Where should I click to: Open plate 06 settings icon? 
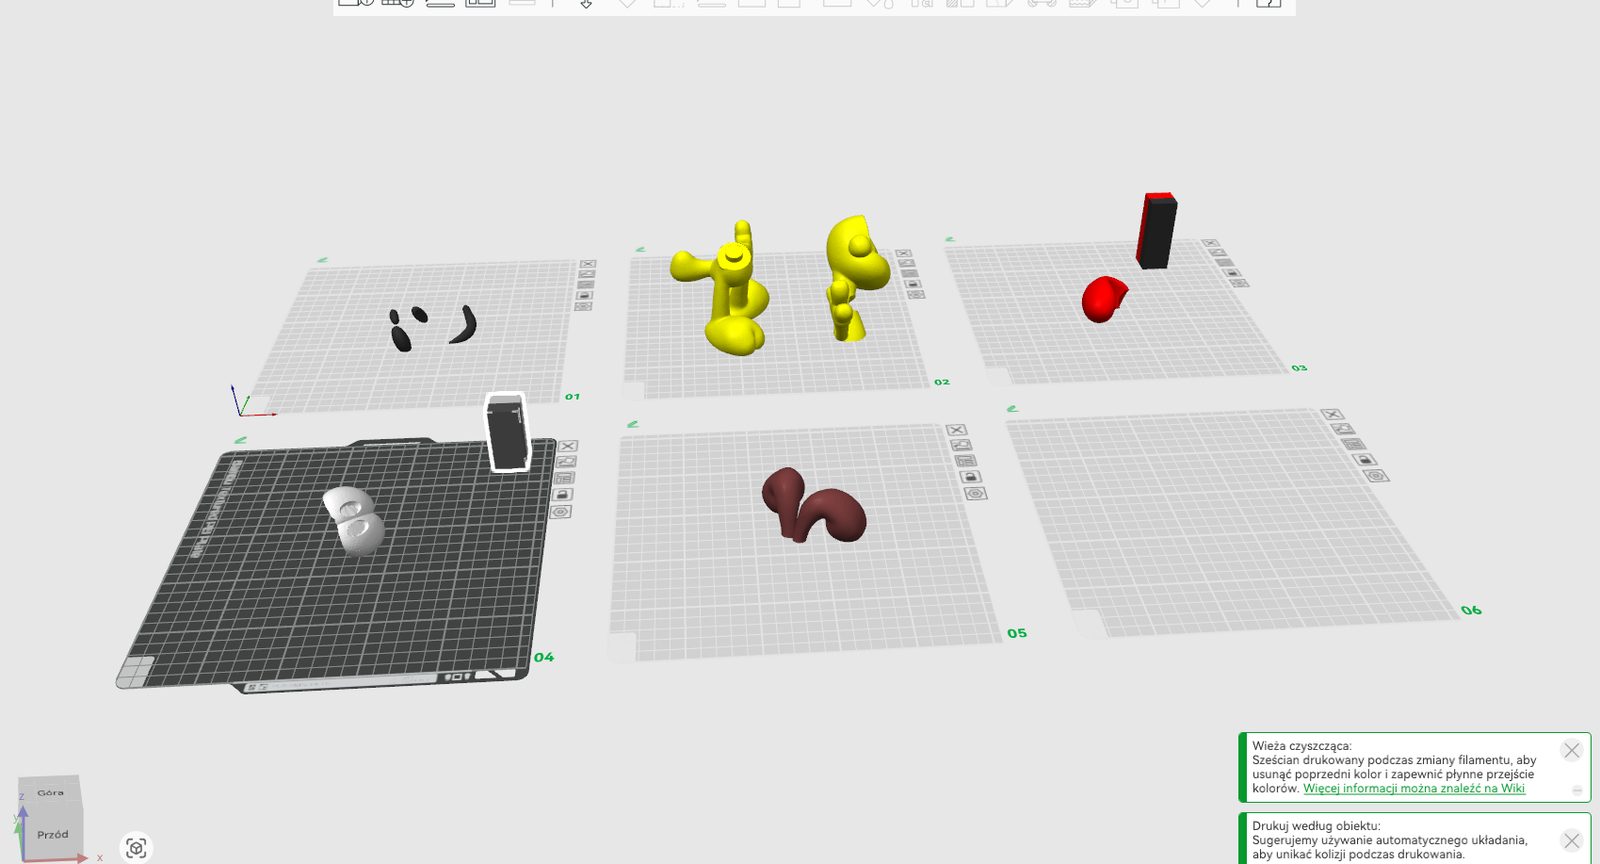(1377, 476)
